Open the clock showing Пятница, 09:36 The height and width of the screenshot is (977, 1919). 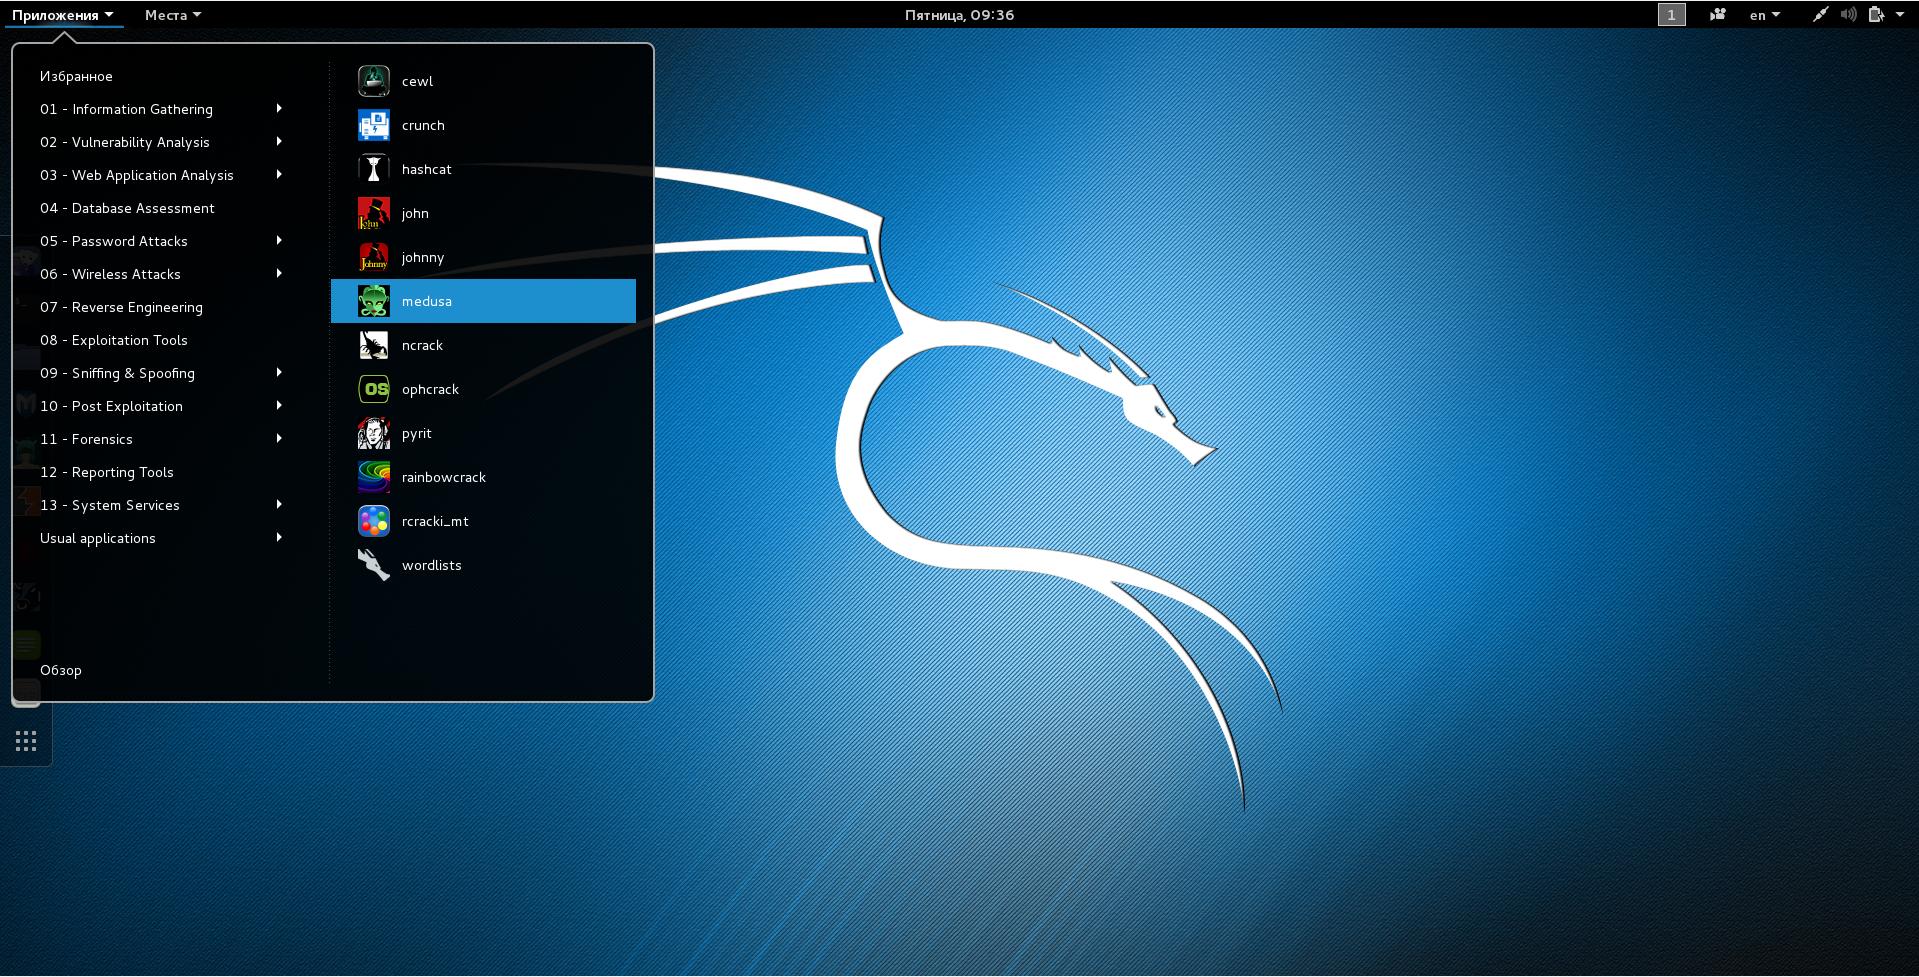[x=959, y=15]
